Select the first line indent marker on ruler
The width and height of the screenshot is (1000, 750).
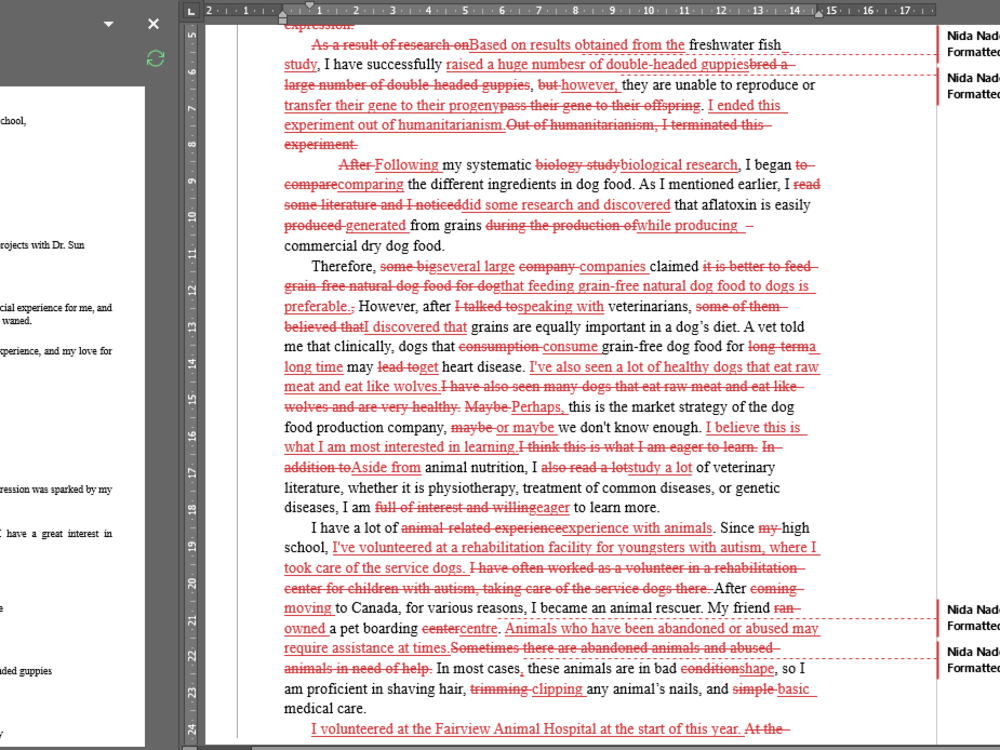(309, 6)
